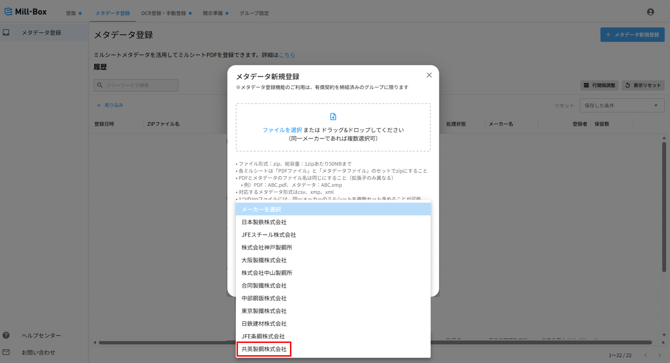This screenshot has height=363, width=670.
Task: Choose 中部鋼鈑株式会社 from the maker list
Action: [333, 298]
